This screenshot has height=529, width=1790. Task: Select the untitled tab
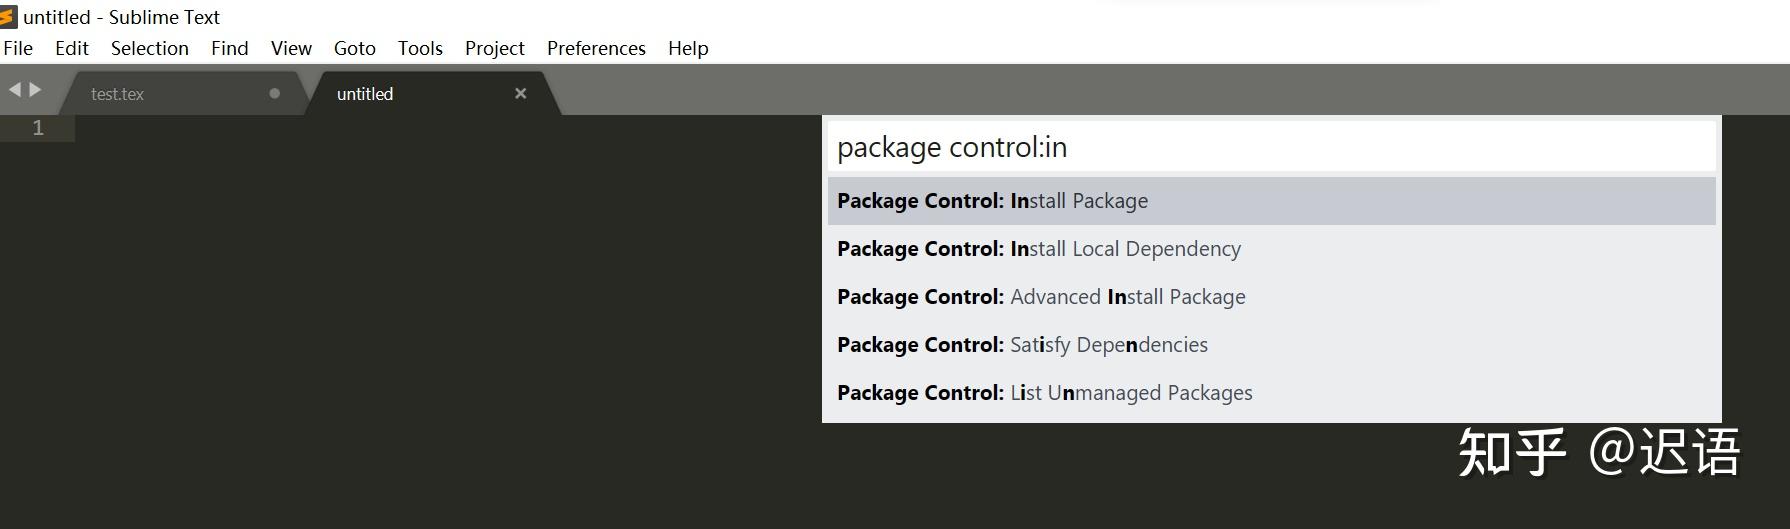(x=365, y=94)
